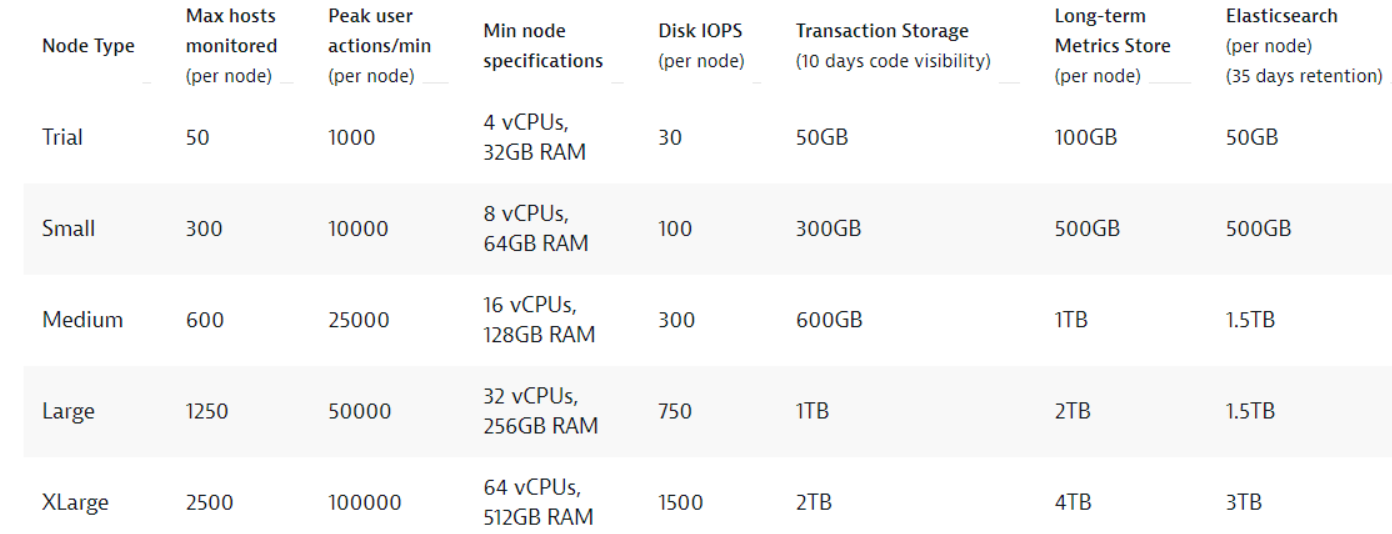Select the "64 vCPUs, 512GB RAM" cell
Viewport: 1392px width, 534px height.
540,502
